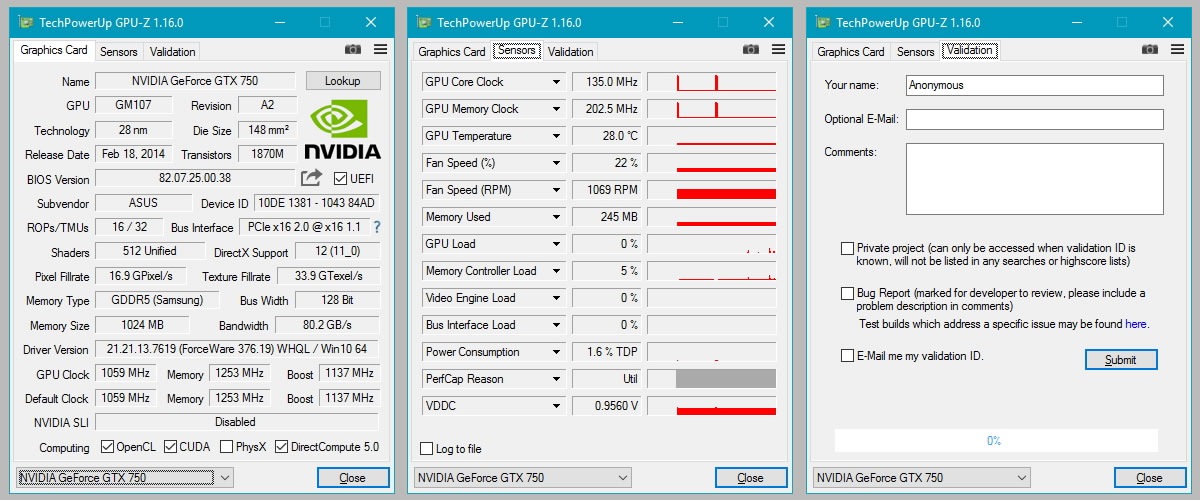Click the Bus Interface question mark icon
Screen dimensions: 1200x500
coord(377,228)
